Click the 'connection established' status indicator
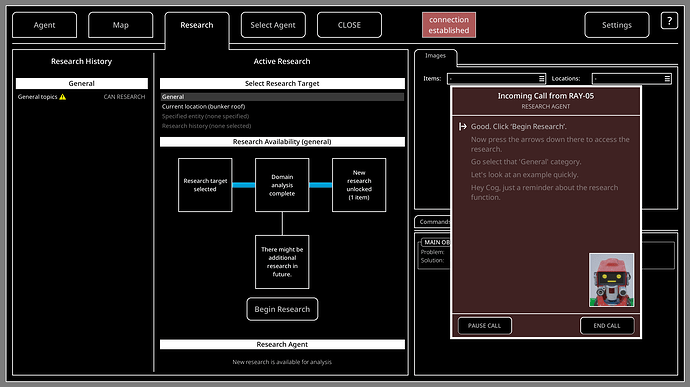Viewport: 690px width, 387px height. click(449, 25)
